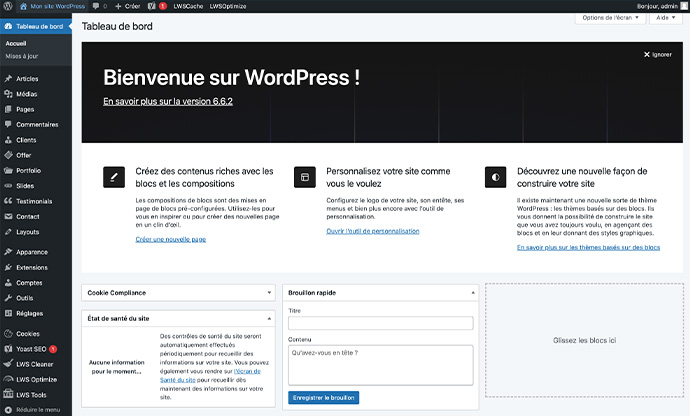Click the LWS Cleaner broom icon
The width and height of the screenshot is (690, 416).
click(x=8, y=364)
